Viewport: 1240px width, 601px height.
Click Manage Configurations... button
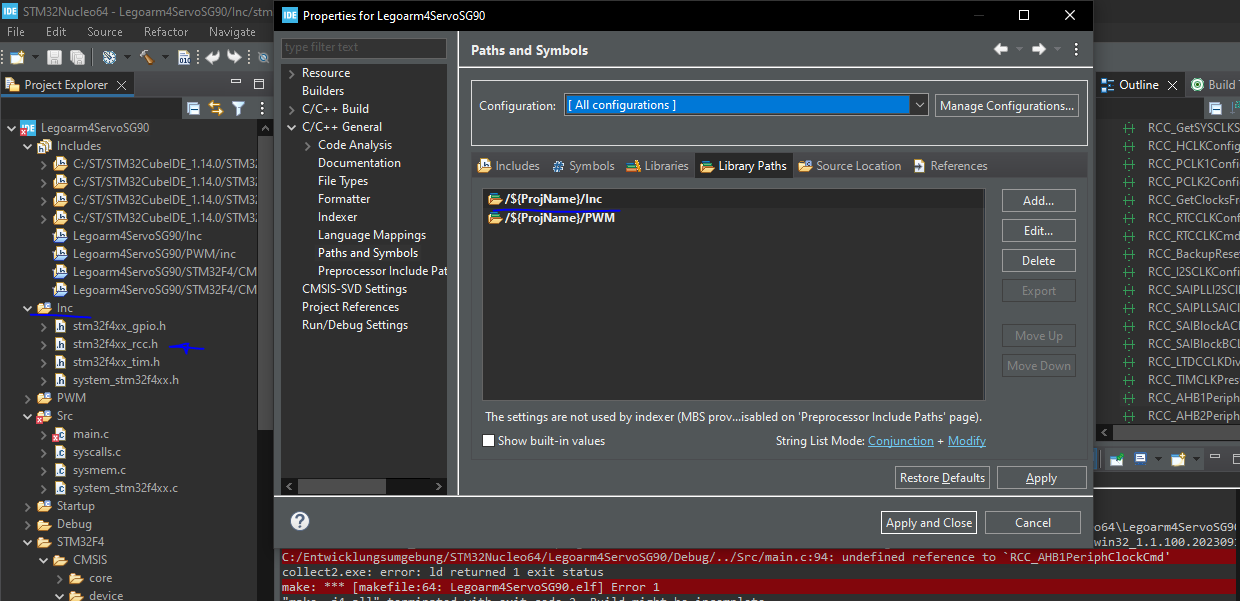pyautogui.click(x=1007, y=105)
